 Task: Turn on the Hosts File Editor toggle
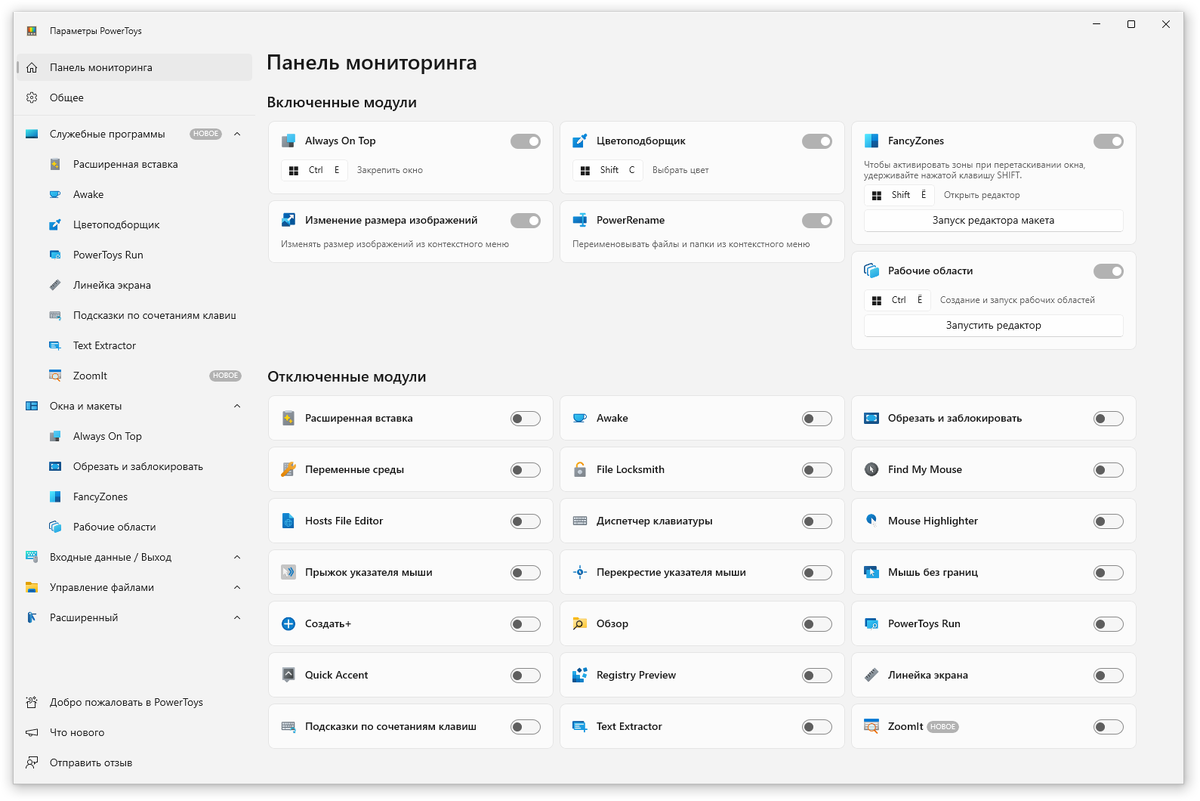coord(525,521)
